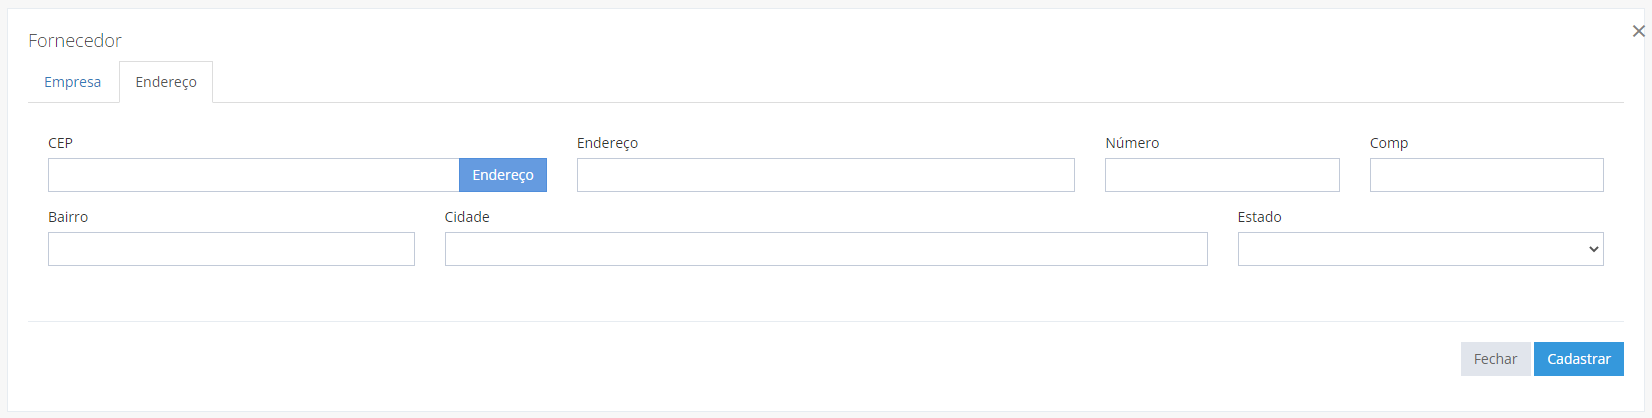Click the Bairro field label
Viewport: 1652px width, 418px height.
coord(68,217)
